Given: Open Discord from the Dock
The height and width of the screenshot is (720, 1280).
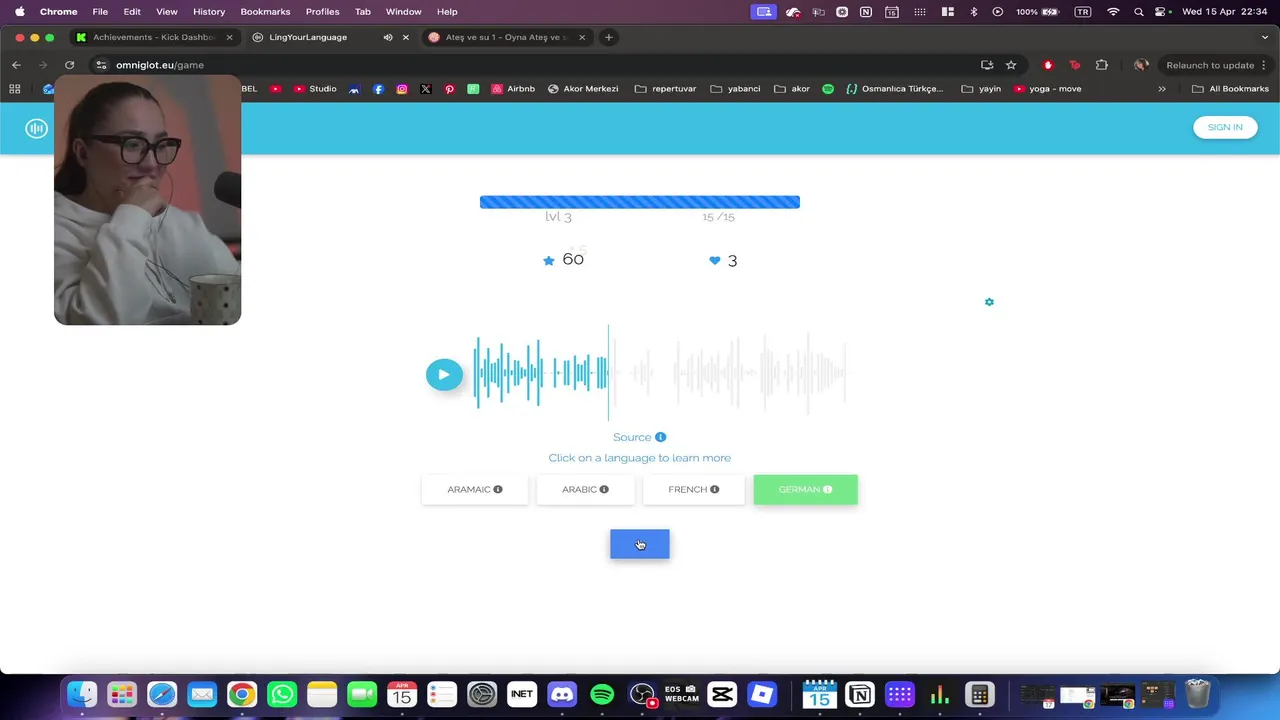Looking at the screenshot, I should point(562,694).
